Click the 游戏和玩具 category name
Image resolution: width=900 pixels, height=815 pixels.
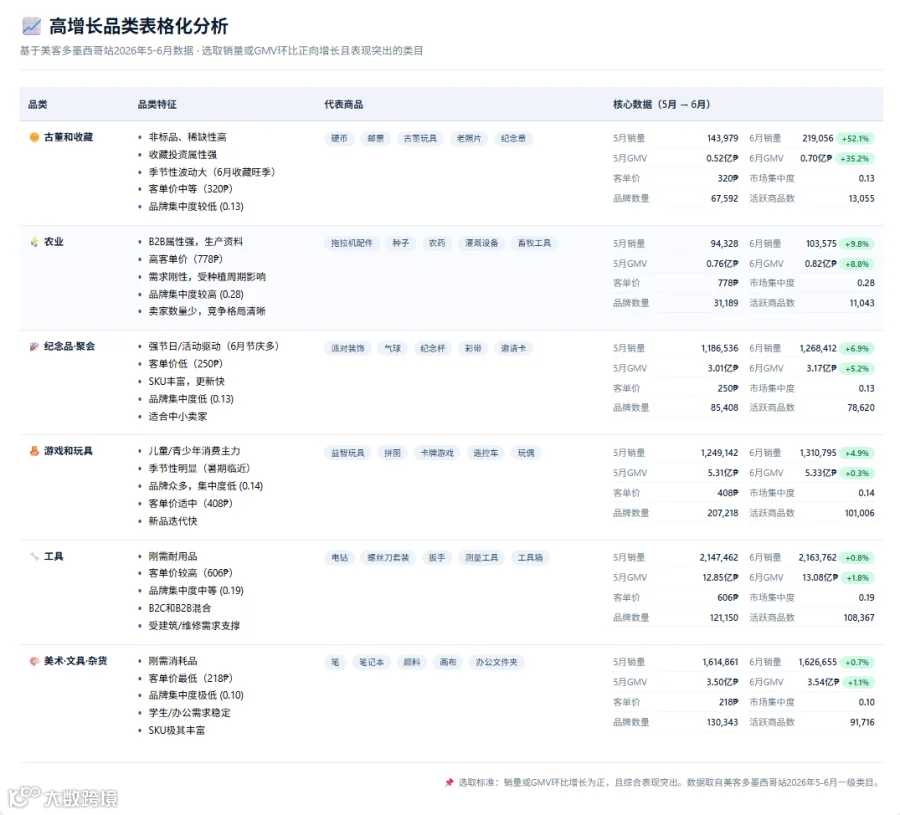68,451
